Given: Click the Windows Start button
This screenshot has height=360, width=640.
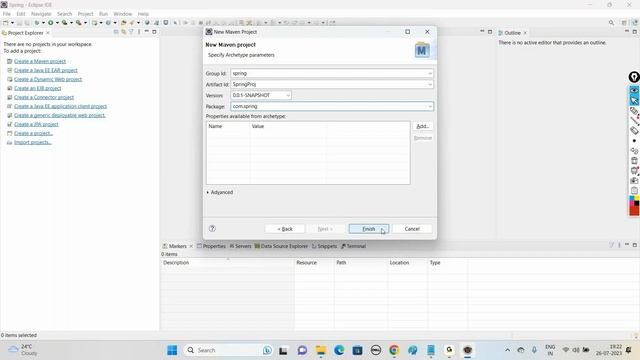Looking at the screenshot, I should [x=172, y=350].
